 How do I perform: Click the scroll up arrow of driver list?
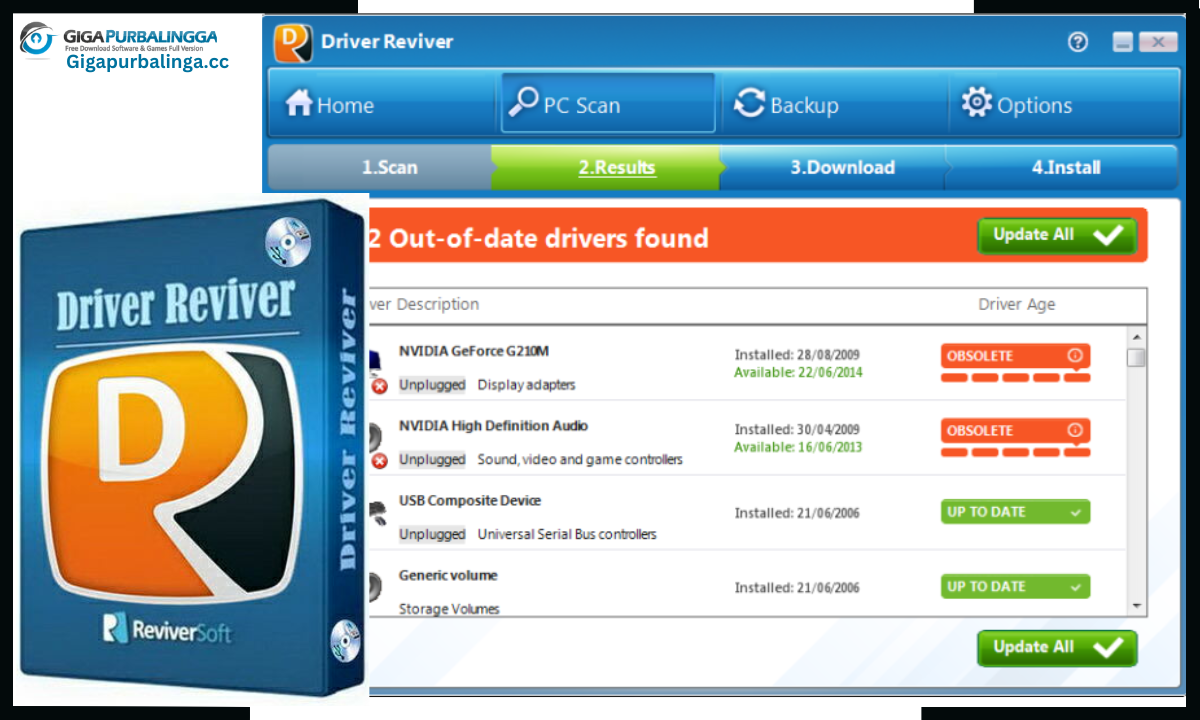tap(1137, 336)
